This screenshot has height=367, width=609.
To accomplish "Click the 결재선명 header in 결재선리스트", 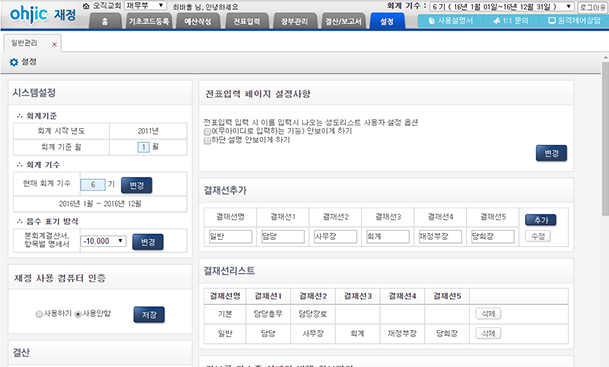I will 225,296.
